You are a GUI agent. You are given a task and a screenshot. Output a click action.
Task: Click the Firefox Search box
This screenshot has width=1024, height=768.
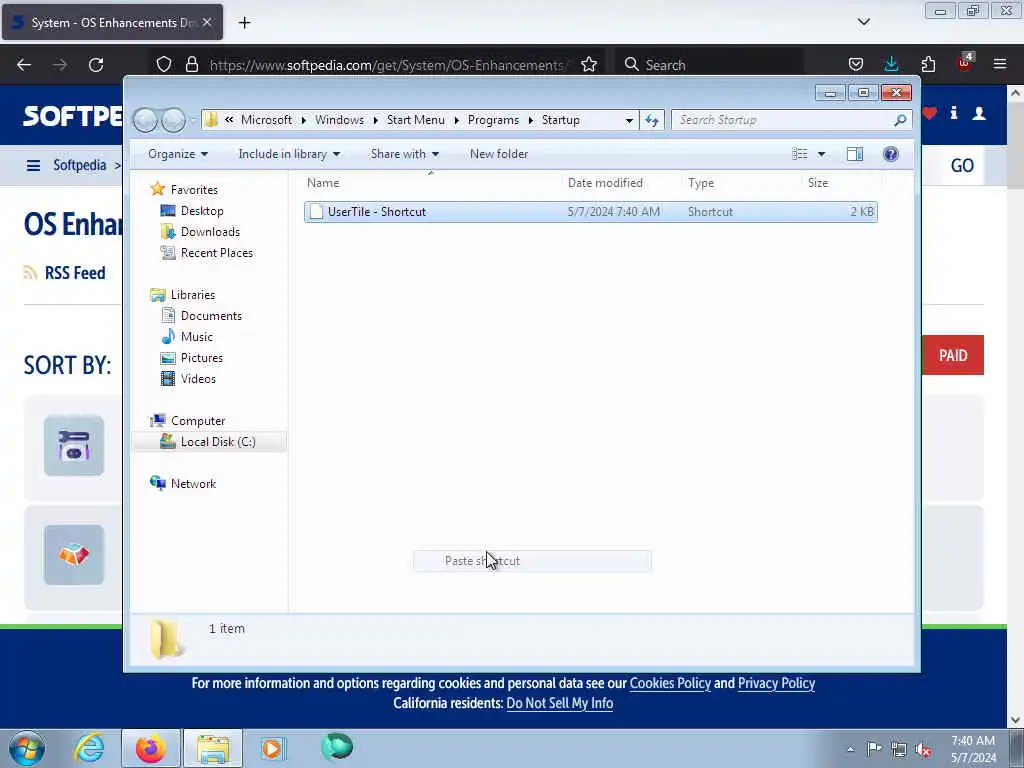pyautogui.click(x=709, y=65)
